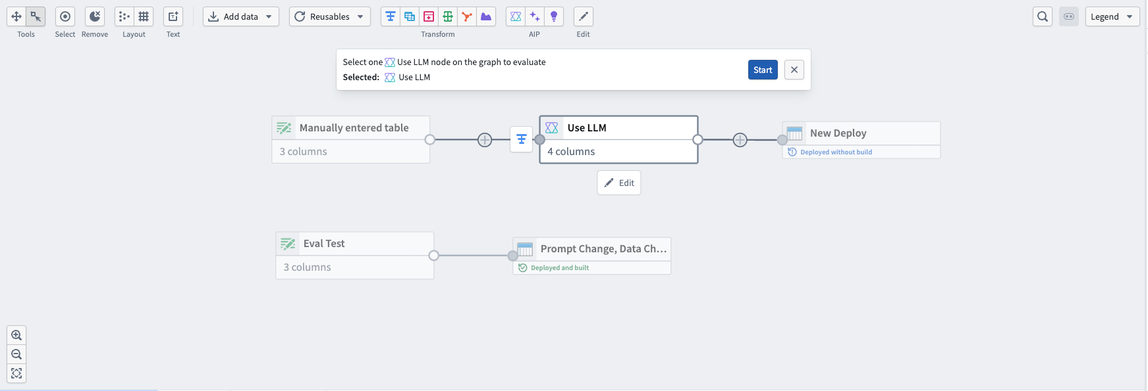Select the Manually entered table node
Screen dimensions: 1148x391
[351, 139]
